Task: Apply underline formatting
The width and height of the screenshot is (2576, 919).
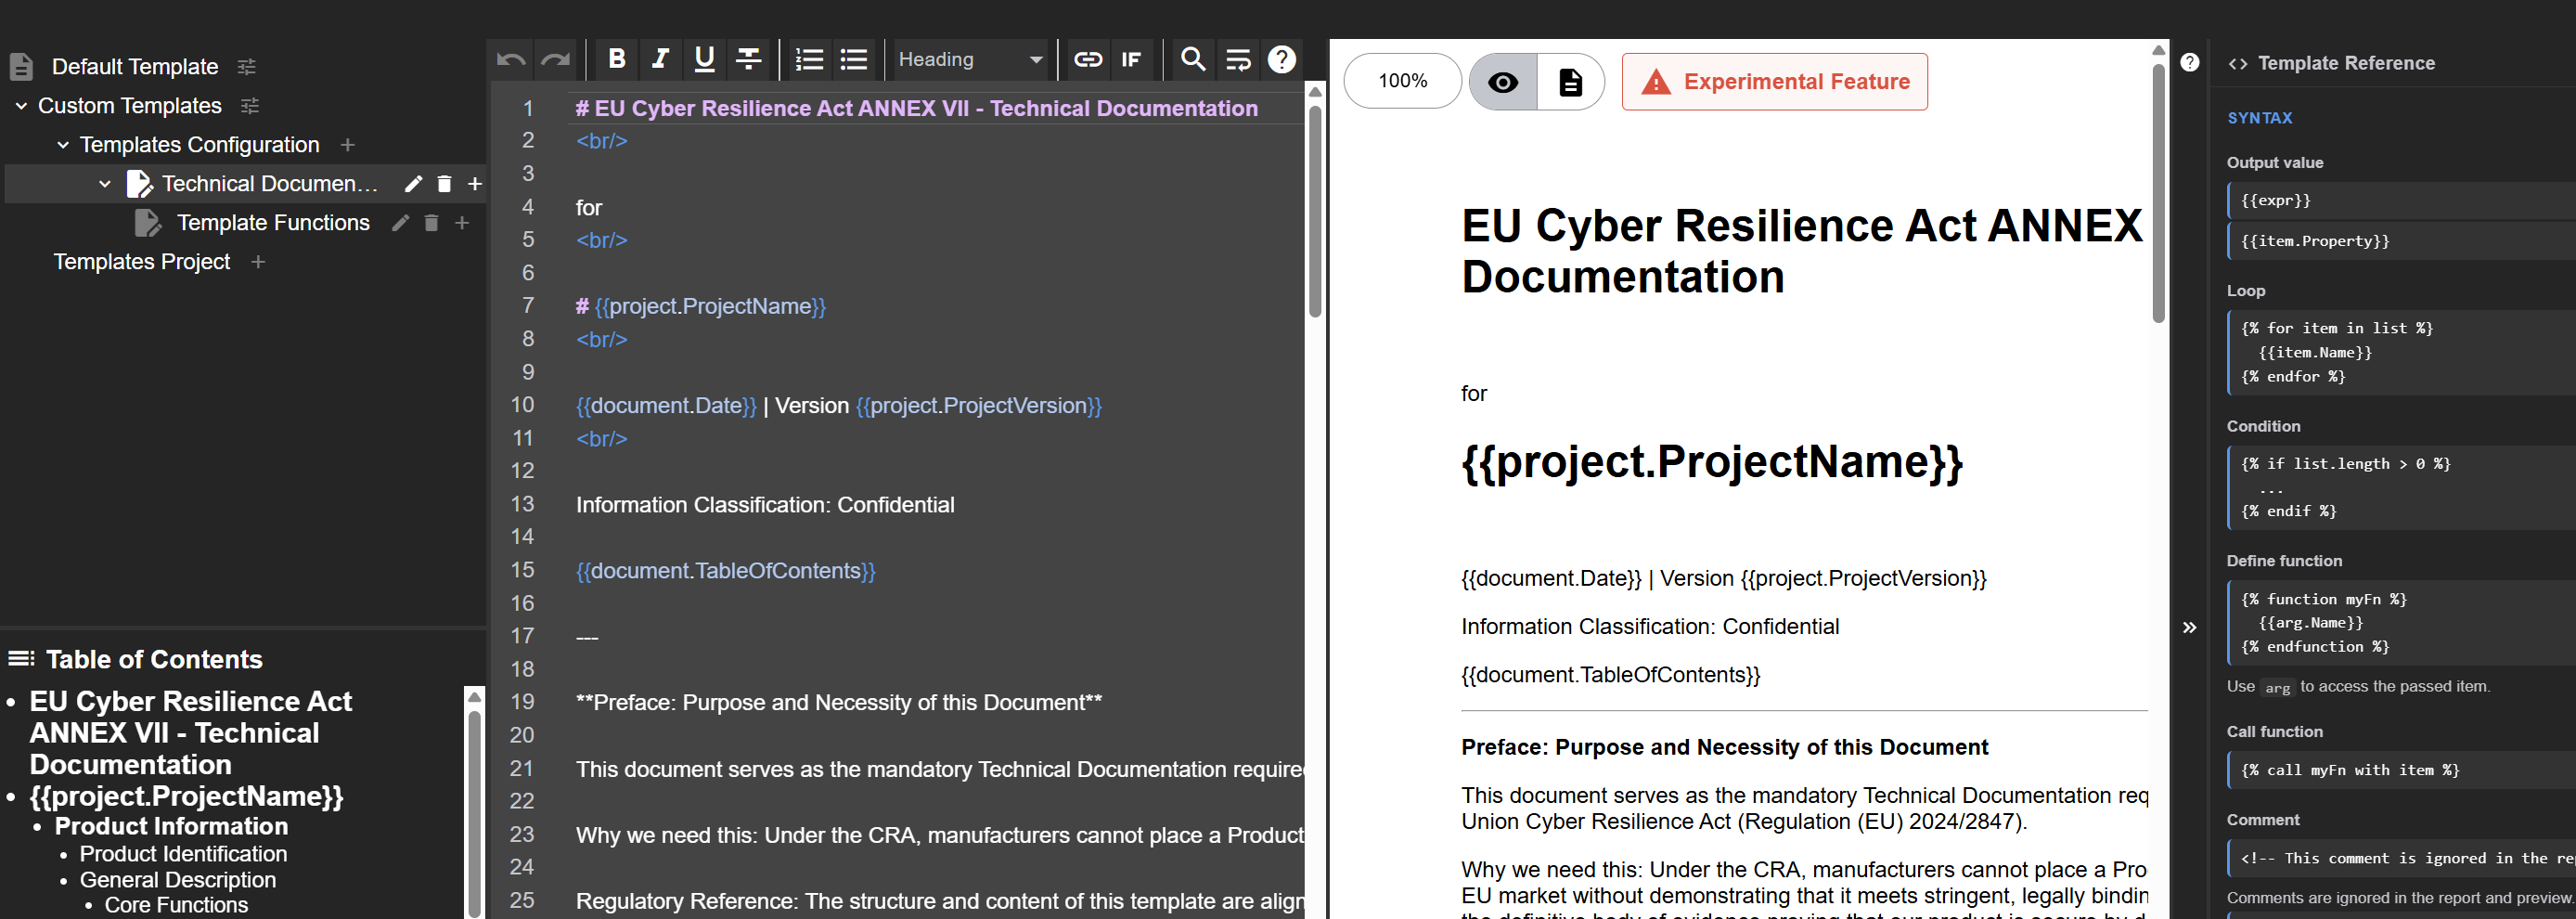Action: click(704, 60)
